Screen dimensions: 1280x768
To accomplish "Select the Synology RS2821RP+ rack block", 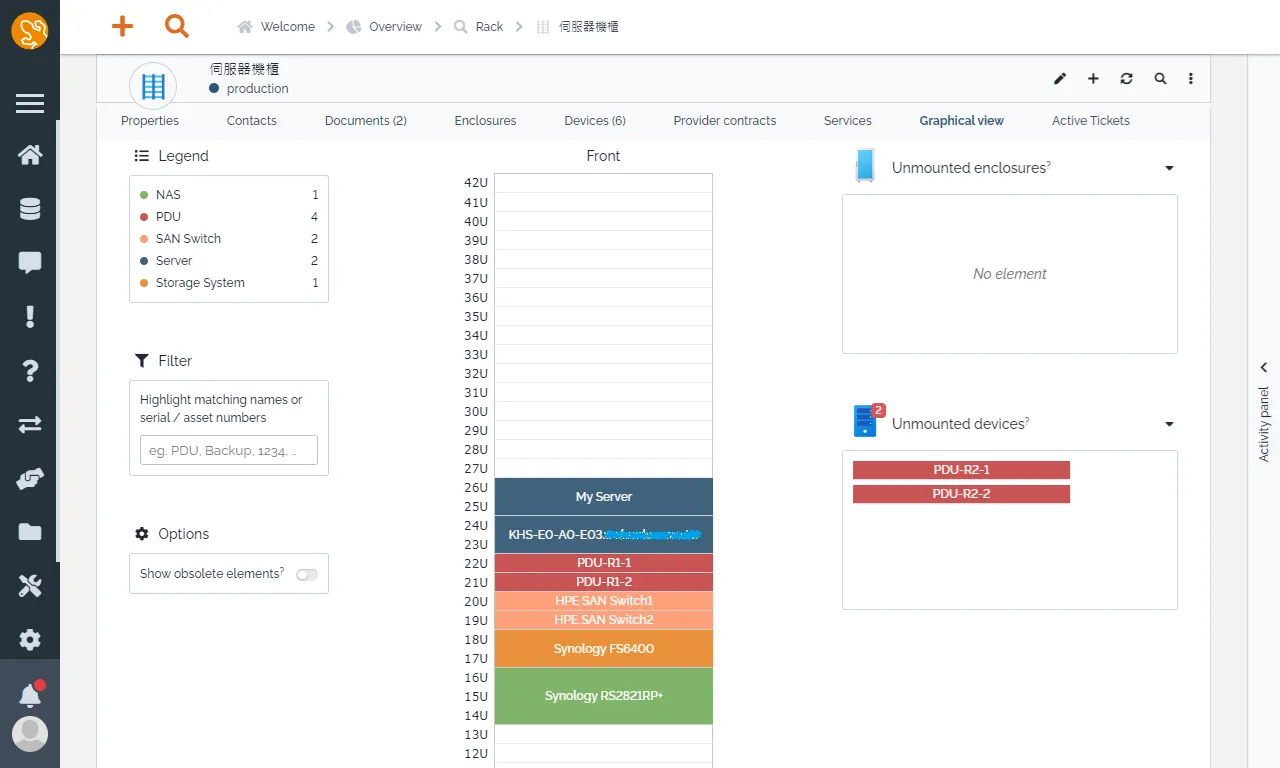I will pyautogui.click(x=604, y=696).
